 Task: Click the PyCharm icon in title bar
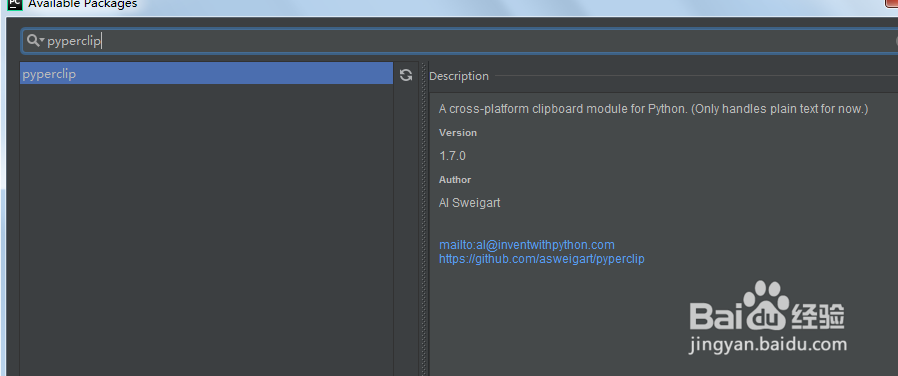coord(15,4)
